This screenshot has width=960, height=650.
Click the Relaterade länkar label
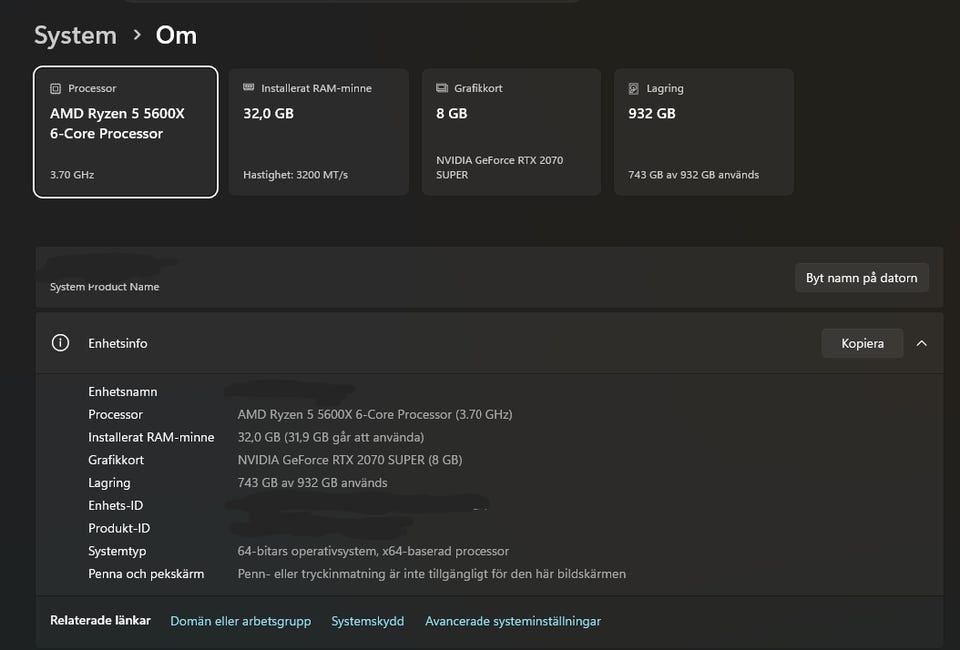click(100, 621)
